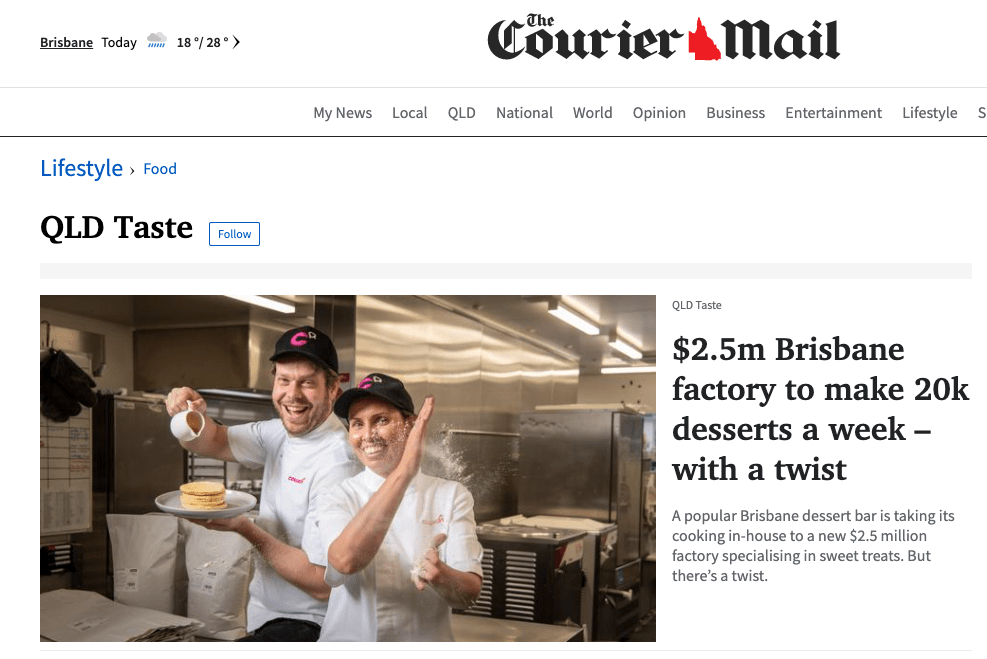987x659 pixels.
Task: Open the National news section
Action: pos(524,113)
